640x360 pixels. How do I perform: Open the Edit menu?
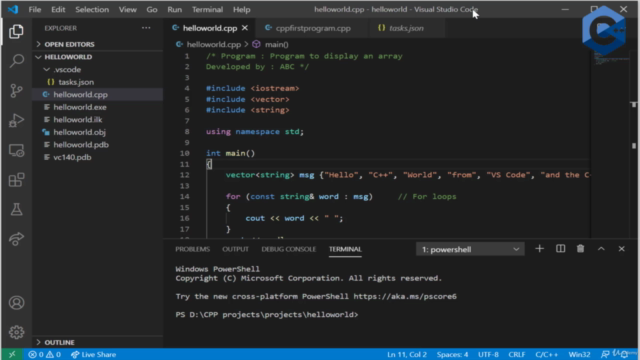click(58, 9)
